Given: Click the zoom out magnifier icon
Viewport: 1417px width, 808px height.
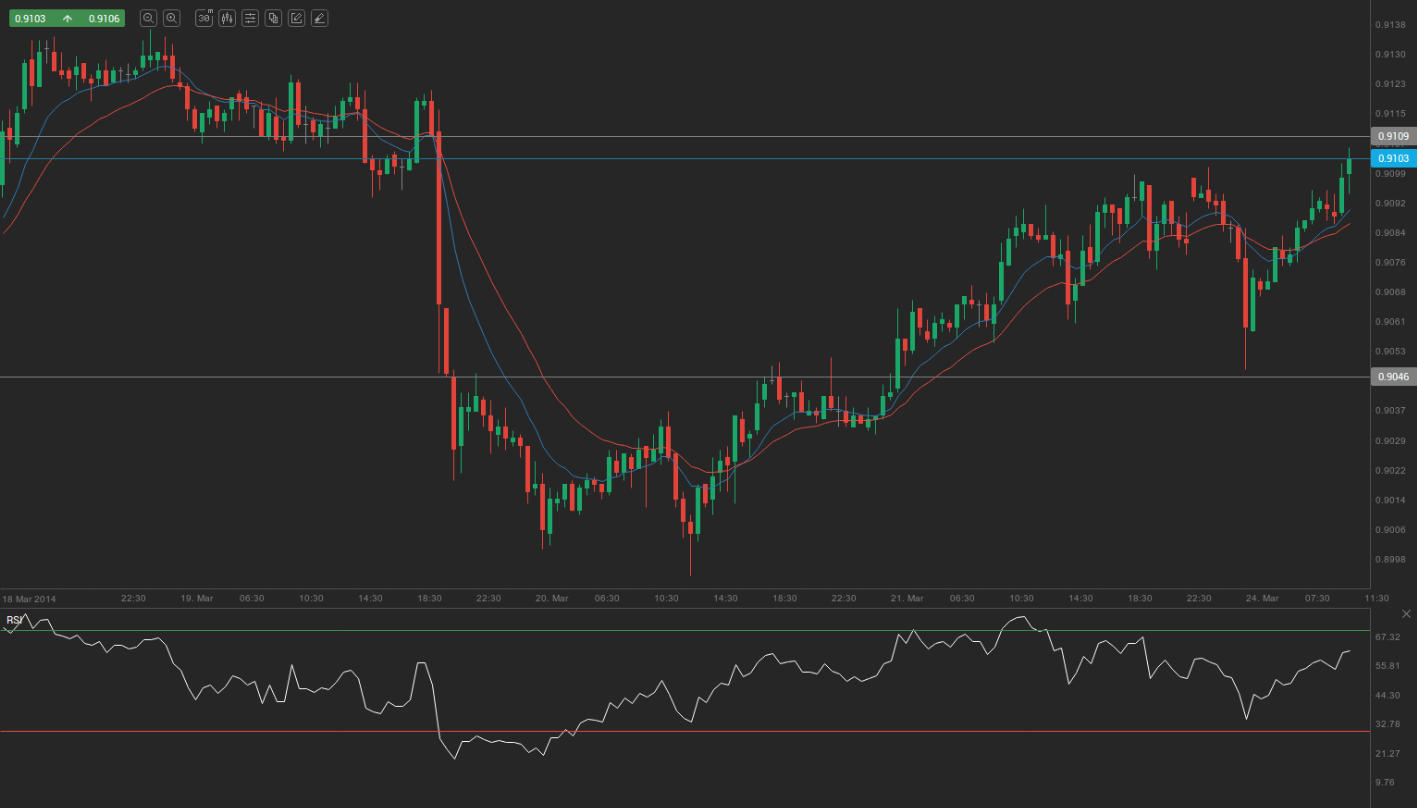Looking at the screenshot, I should (148, 18).
